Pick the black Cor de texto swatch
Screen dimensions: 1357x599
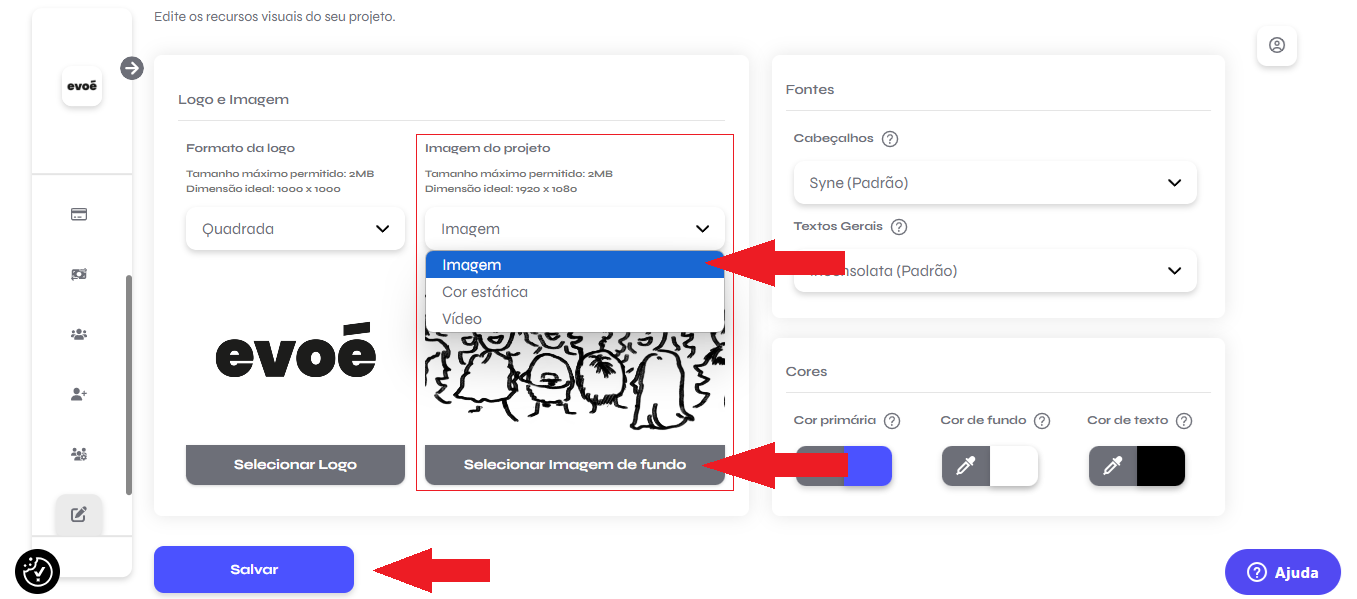(x=1161, y=466)
